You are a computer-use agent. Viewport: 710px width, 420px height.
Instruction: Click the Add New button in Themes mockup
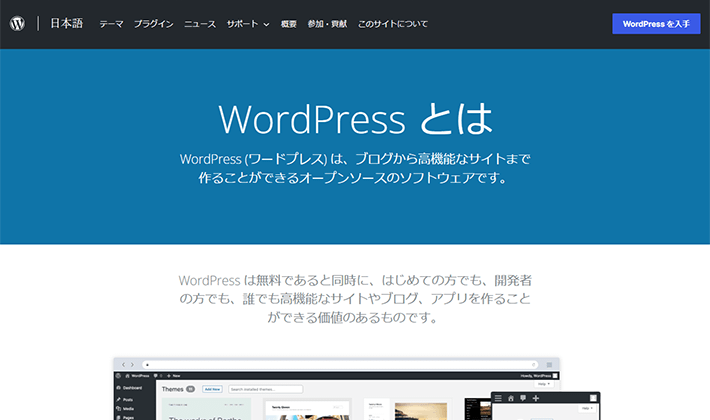(212, 389)
